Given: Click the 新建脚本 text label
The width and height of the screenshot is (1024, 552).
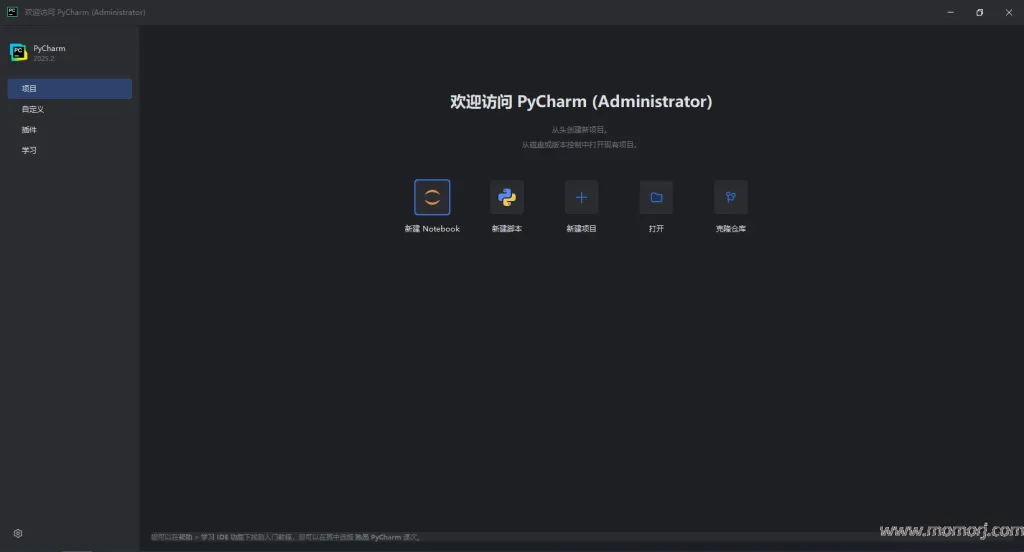Looking at the screenshot, I should tap(507, 229).
